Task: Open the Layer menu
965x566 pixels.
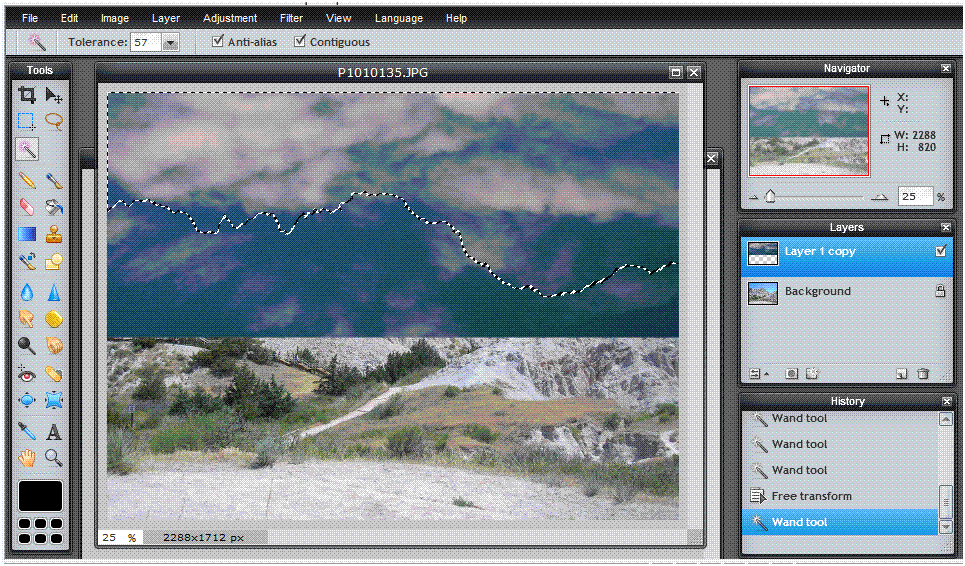Action: coord(166,18)
